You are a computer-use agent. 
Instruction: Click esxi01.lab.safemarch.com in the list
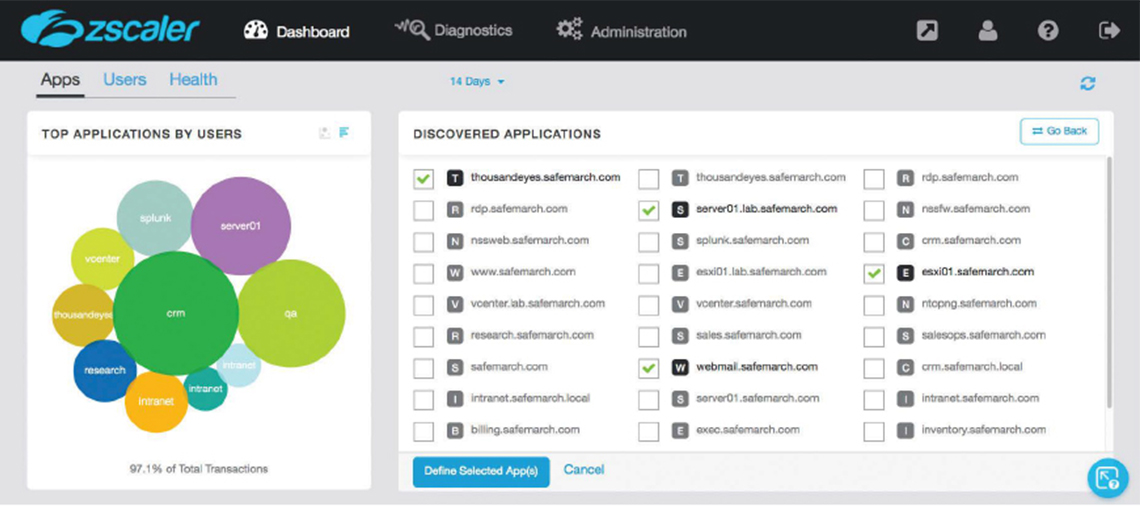(x=761, y=272)
